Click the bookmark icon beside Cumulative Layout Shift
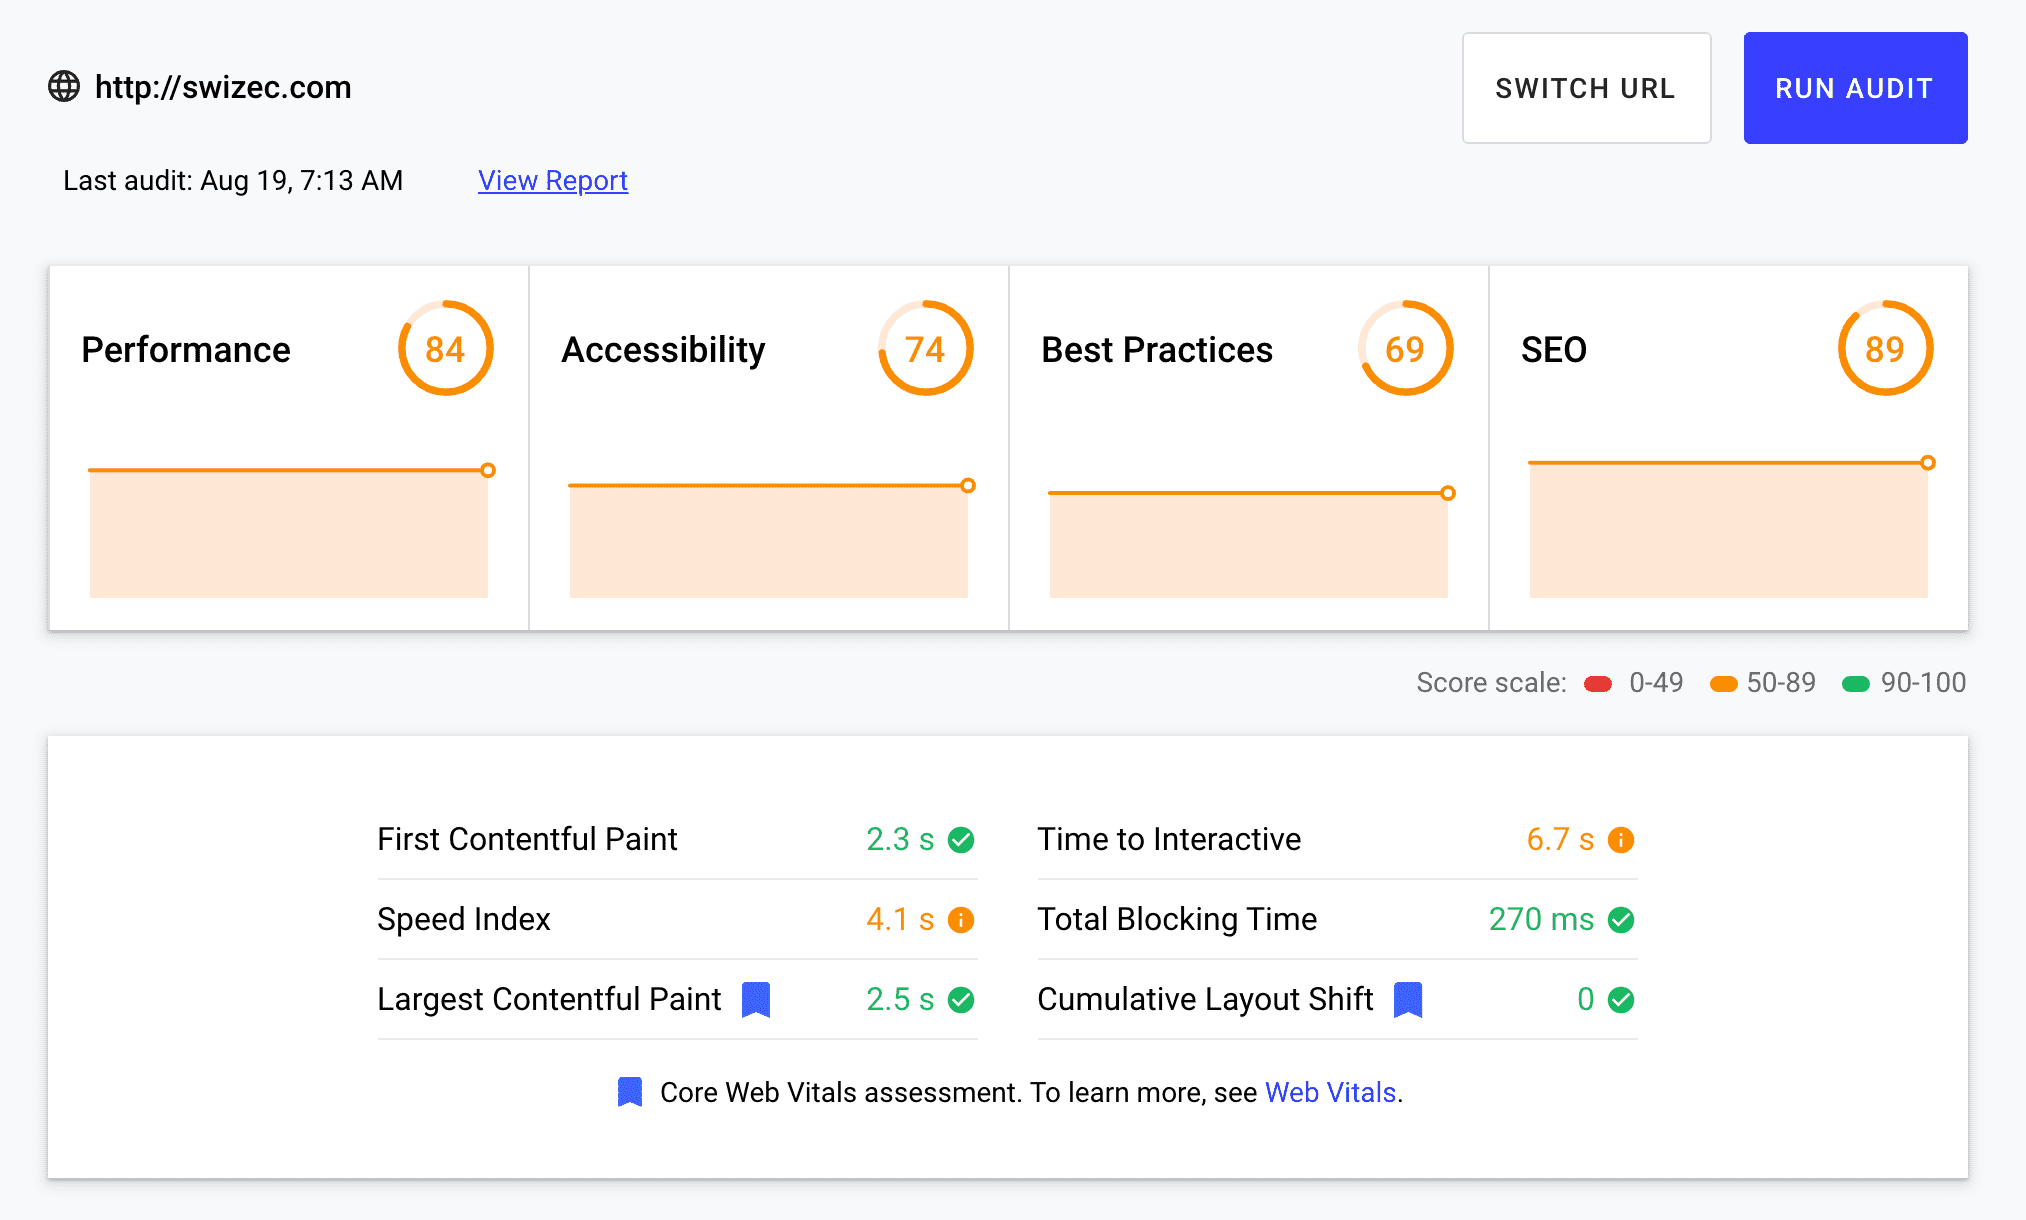The width and height of the screenshot is (2026, 1220). coord(1408,999)
